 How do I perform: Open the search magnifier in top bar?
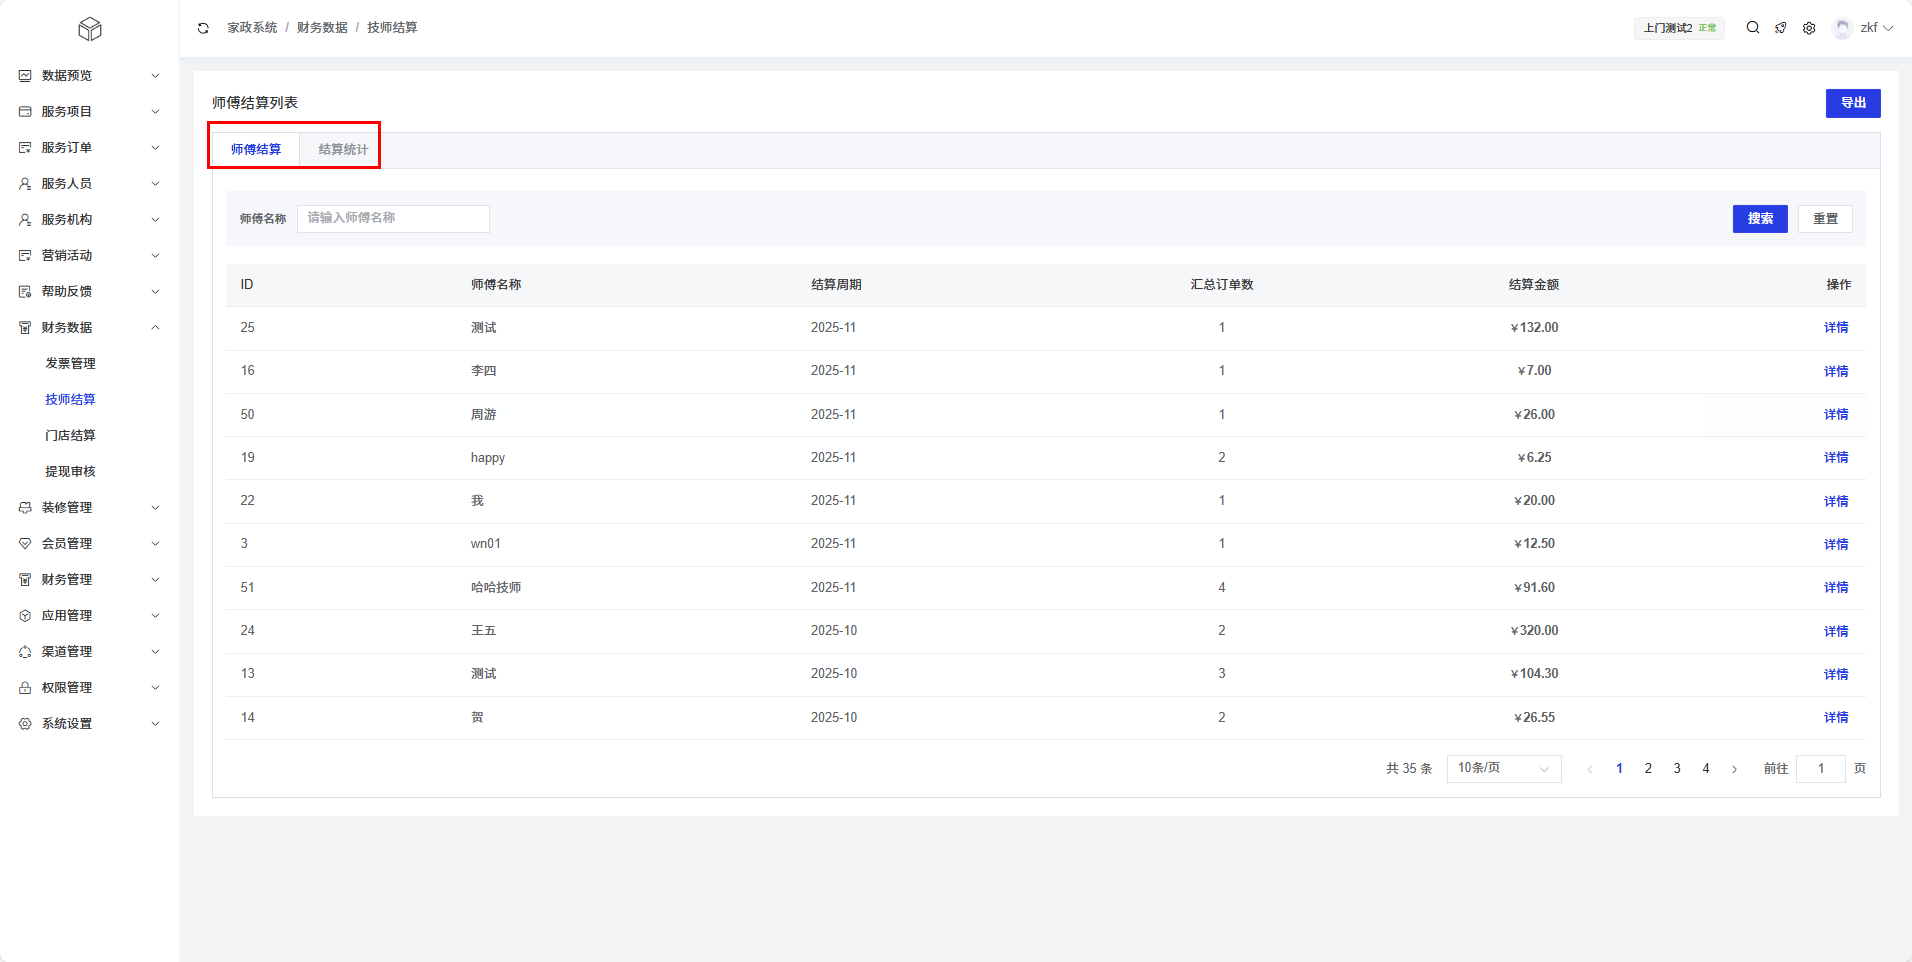coord(1753,28)
